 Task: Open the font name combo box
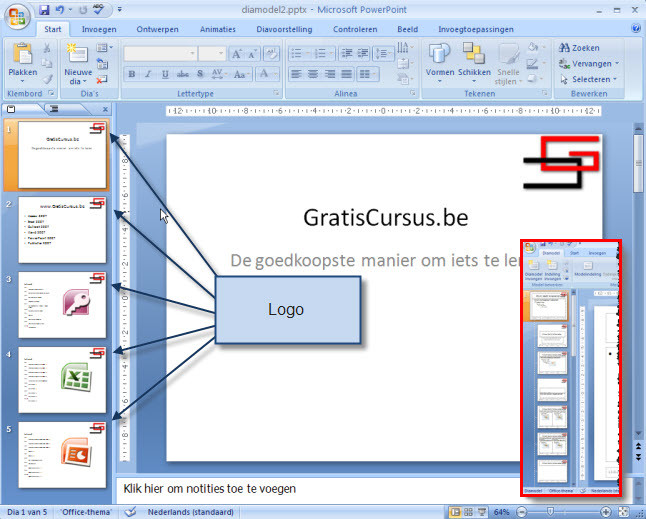click(x=160, y=54)
